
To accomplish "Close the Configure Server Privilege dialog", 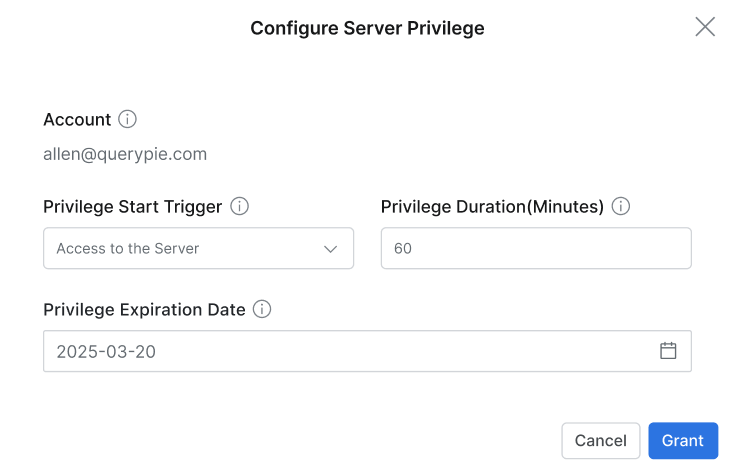I will point(705,27).
